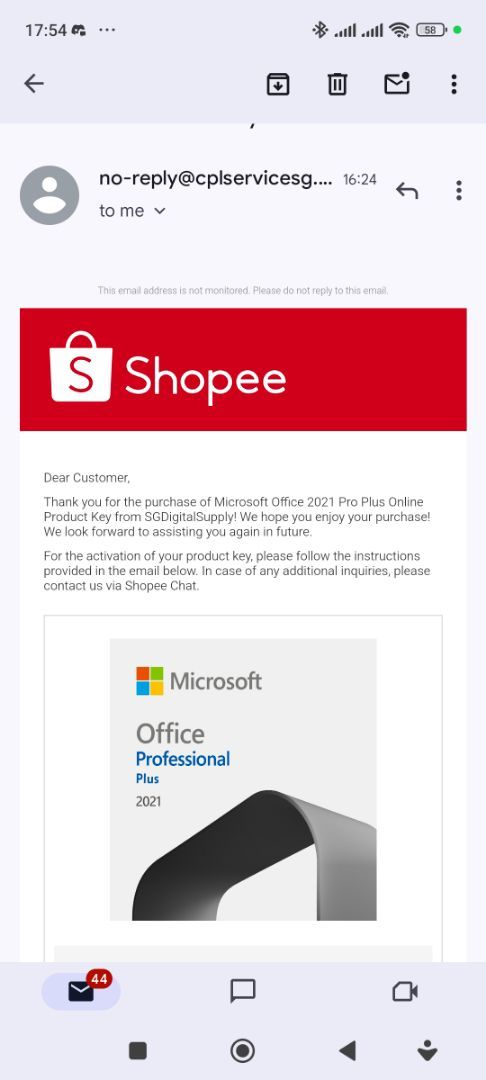Switch to Mail tab with 44 badge
The height and width of the screenshot is (1080, 486).
81,991
